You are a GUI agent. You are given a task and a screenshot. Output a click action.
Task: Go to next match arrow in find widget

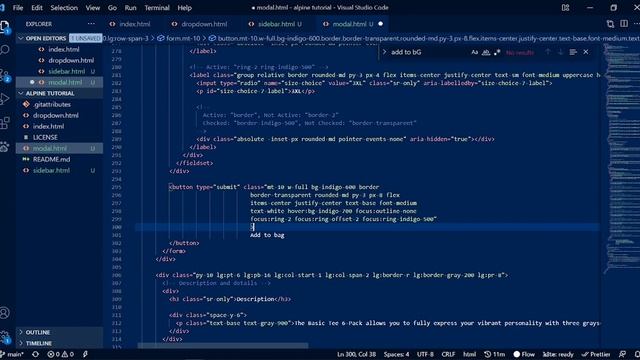point(560,52)
